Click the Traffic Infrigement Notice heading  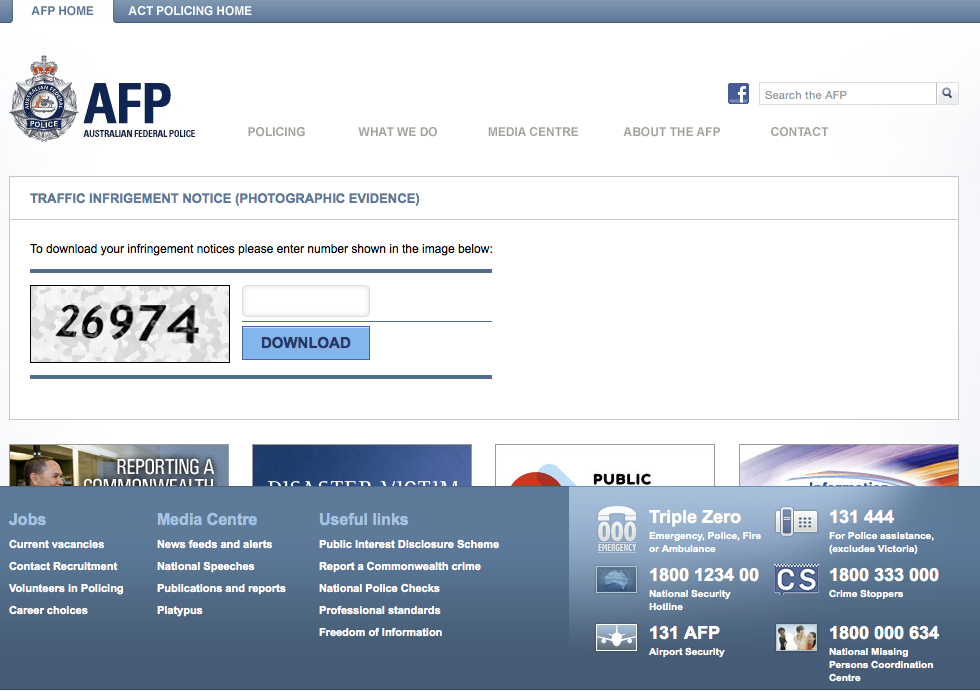(225, 198)
